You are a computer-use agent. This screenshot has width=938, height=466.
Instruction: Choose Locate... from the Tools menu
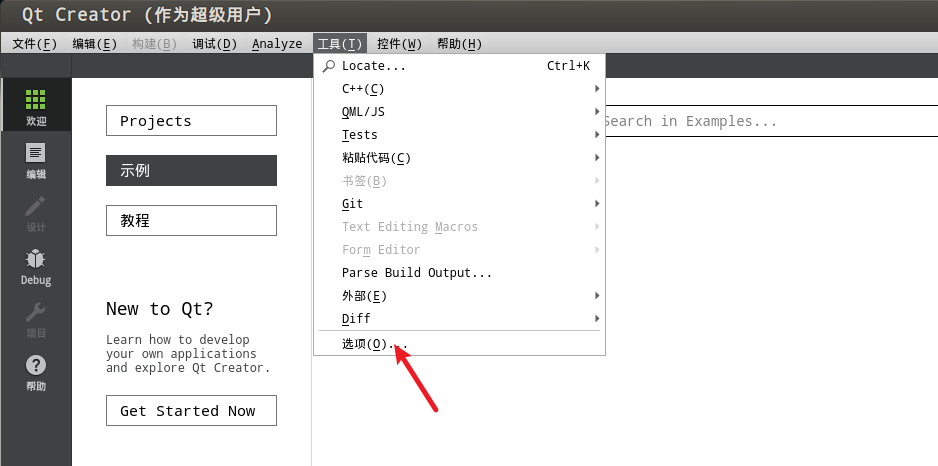tap(459, 66)
